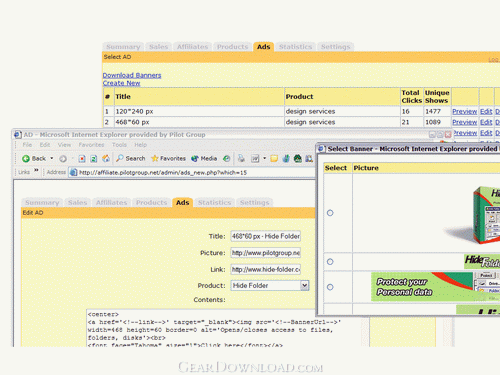Switch to the Settings tab in the background page
The image size is (500, 375).
[335, 47]
